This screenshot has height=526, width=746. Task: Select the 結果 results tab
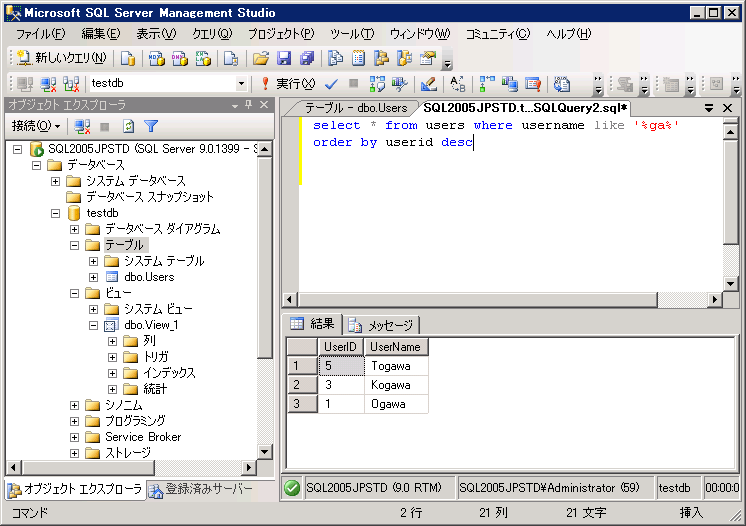[x=313, y=324]
